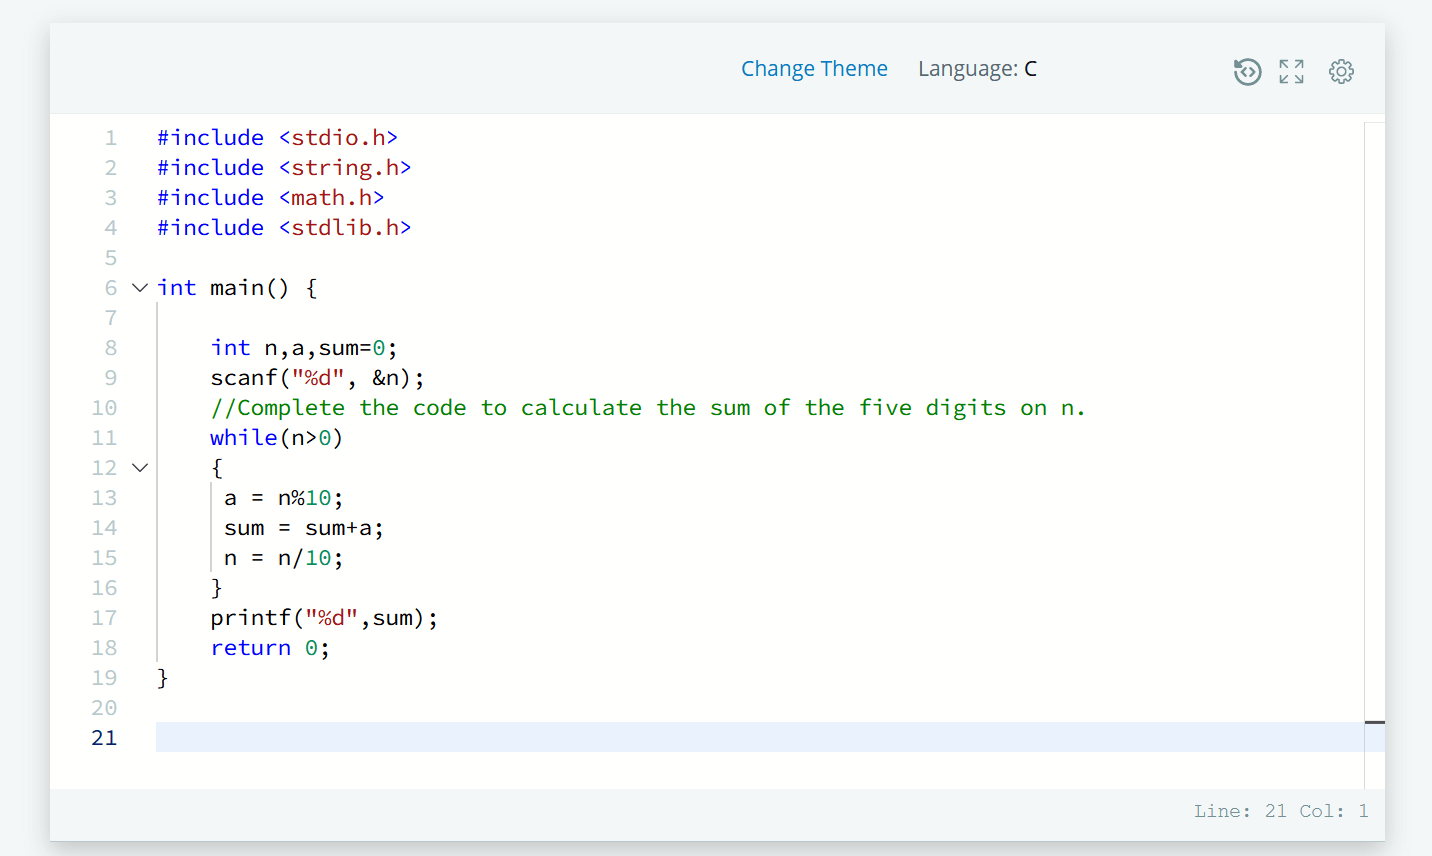Click the sum = sum+a statement
1432x856 pixels.
tap(302, 527)
